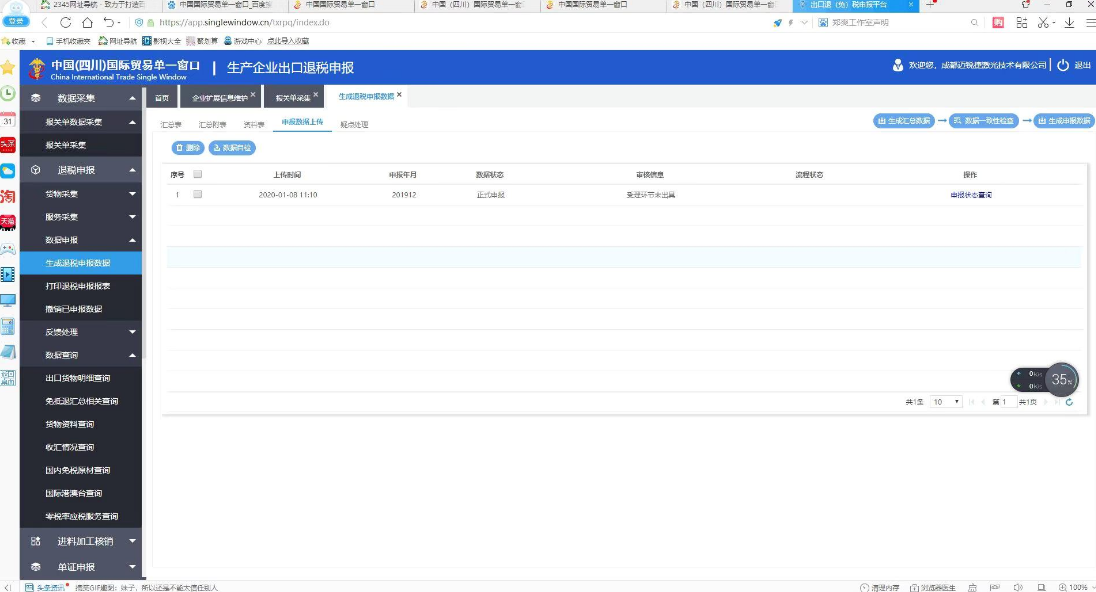Open the red Toutiao news sidebar icon
The image size is (1096, 592).
tap(8, 145)
